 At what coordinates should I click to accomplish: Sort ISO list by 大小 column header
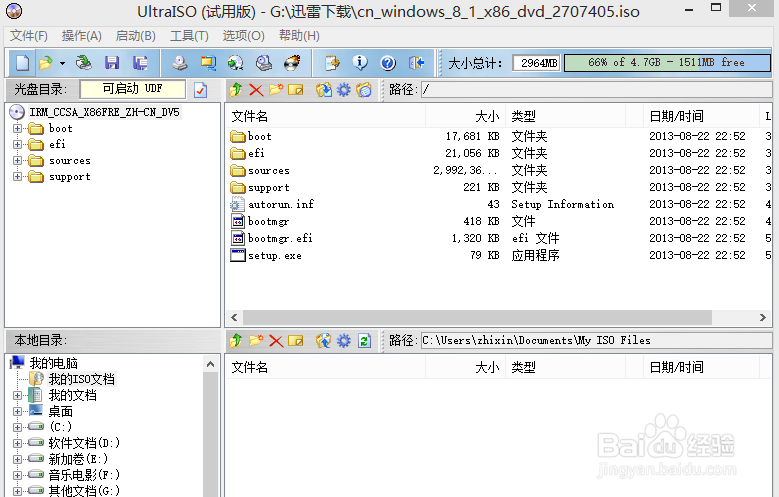pyautogui.click(x=466, y=116)
